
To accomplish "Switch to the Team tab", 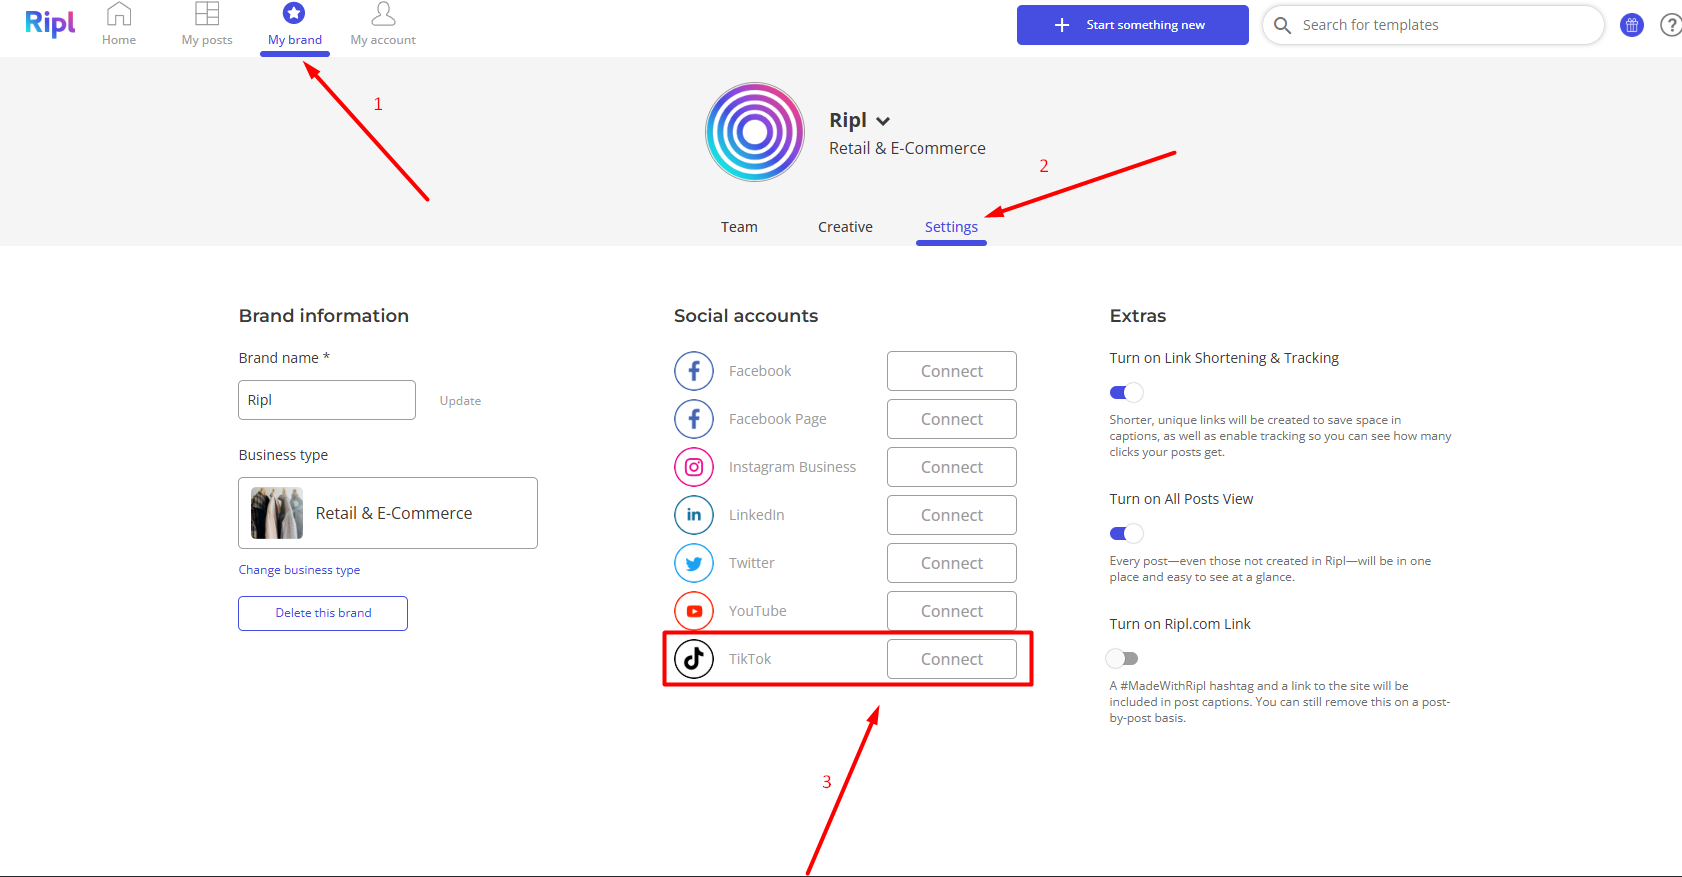I will pos(739,227).
